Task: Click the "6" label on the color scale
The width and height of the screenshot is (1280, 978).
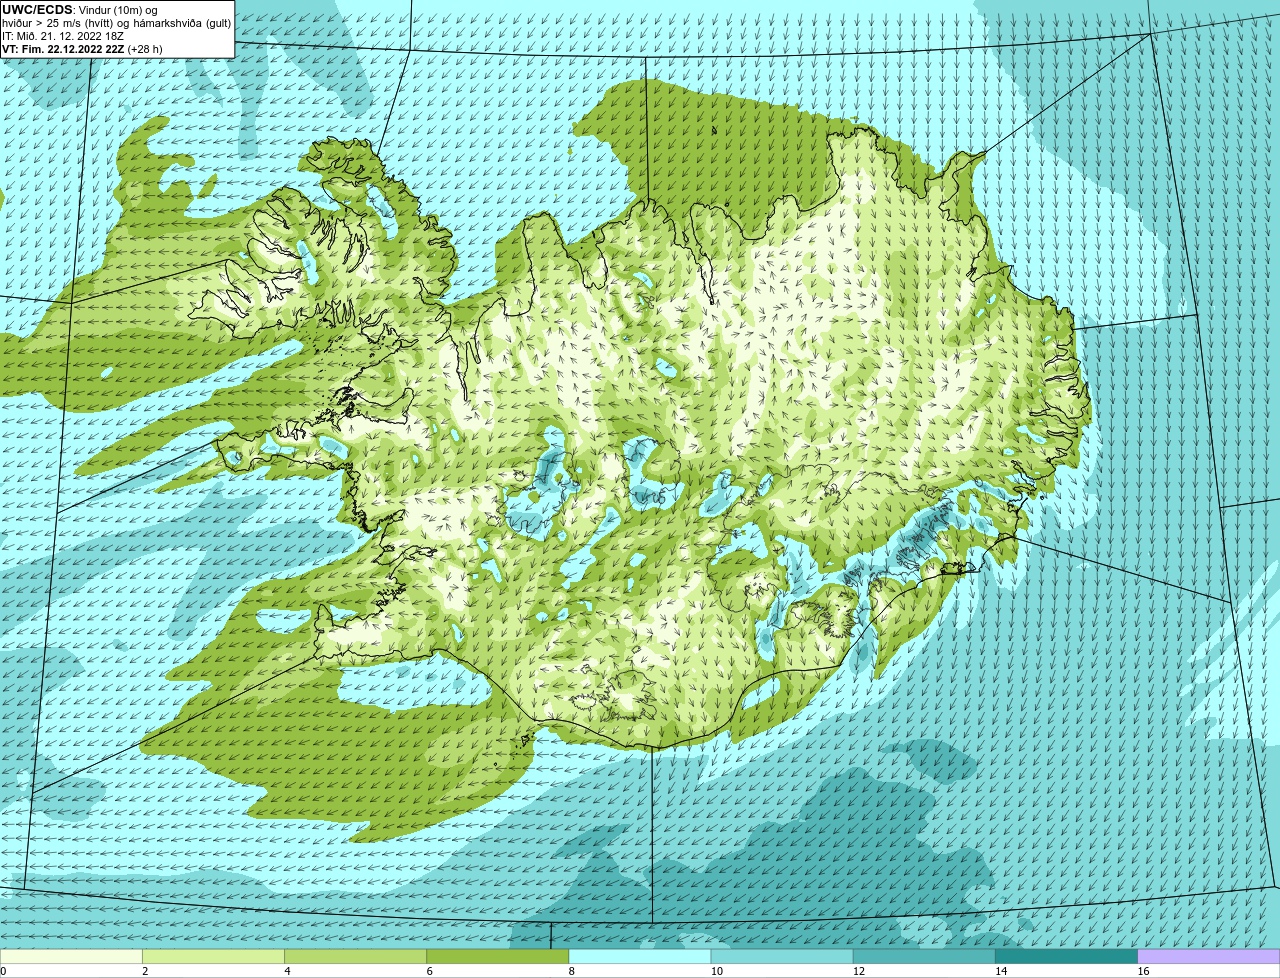Action: click(429, 971)
